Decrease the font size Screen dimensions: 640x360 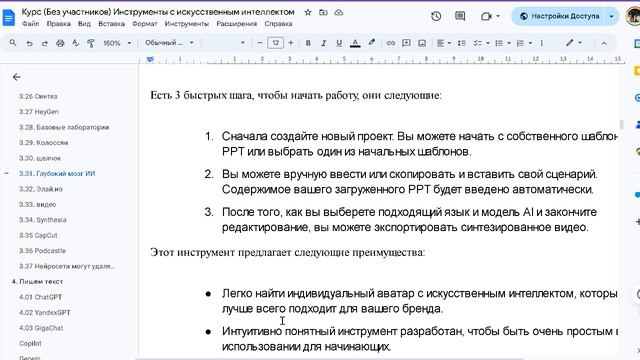click(260, 43)
